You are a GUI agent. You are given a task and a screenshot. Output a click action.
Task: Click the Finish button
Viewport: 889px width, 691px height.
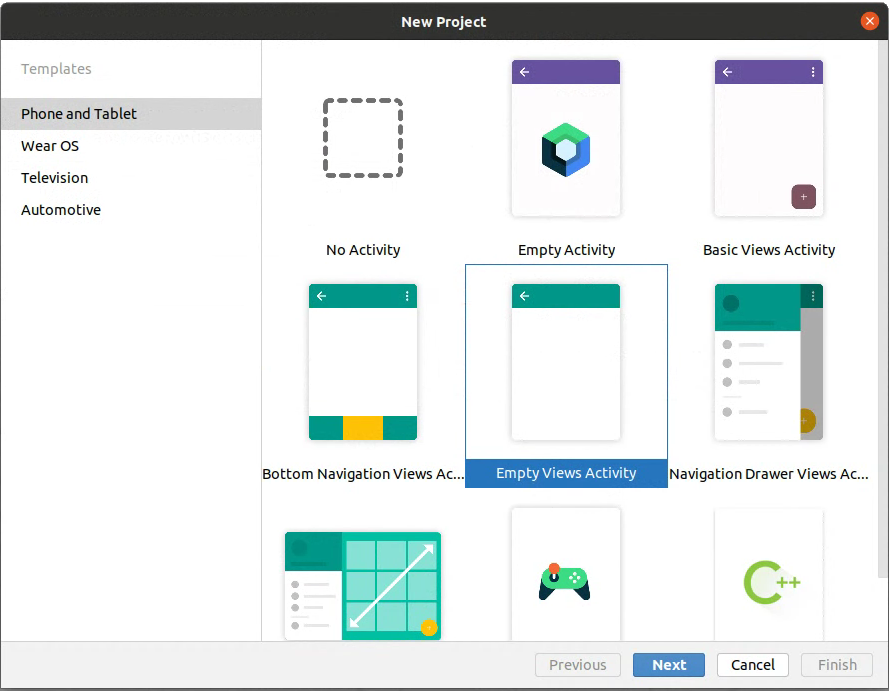click(837, 665)
